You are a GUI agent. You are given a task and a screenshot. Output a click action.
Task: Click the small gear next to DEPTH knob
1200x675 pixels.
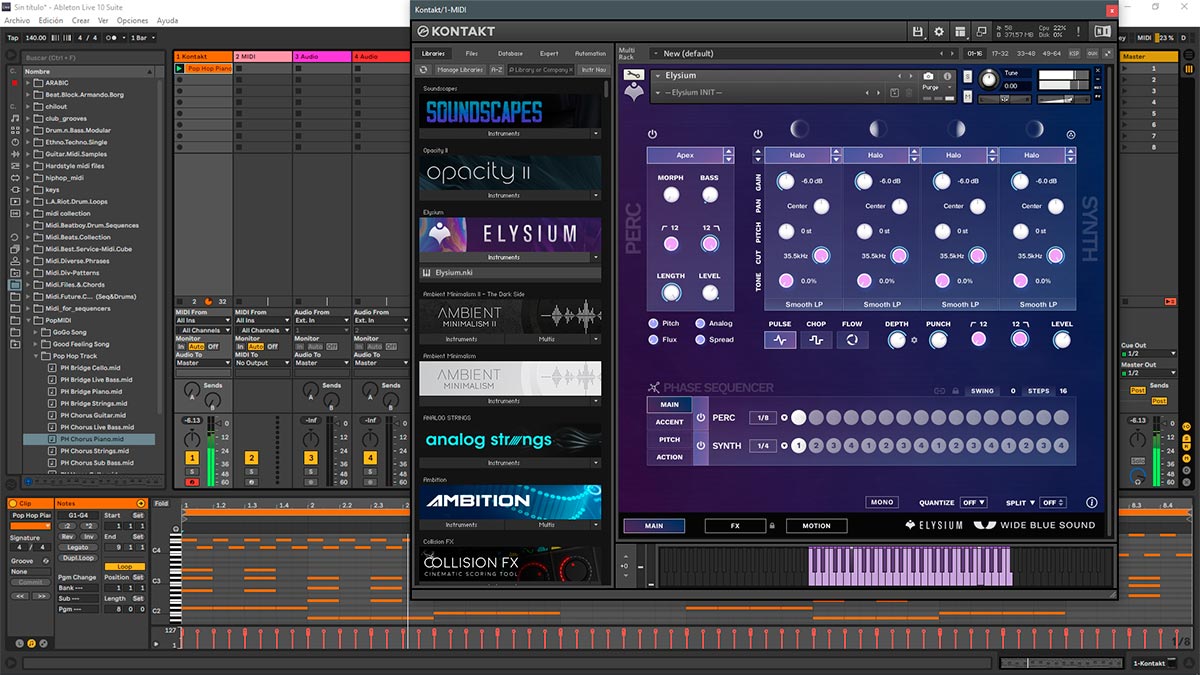(x=914, y=340)
